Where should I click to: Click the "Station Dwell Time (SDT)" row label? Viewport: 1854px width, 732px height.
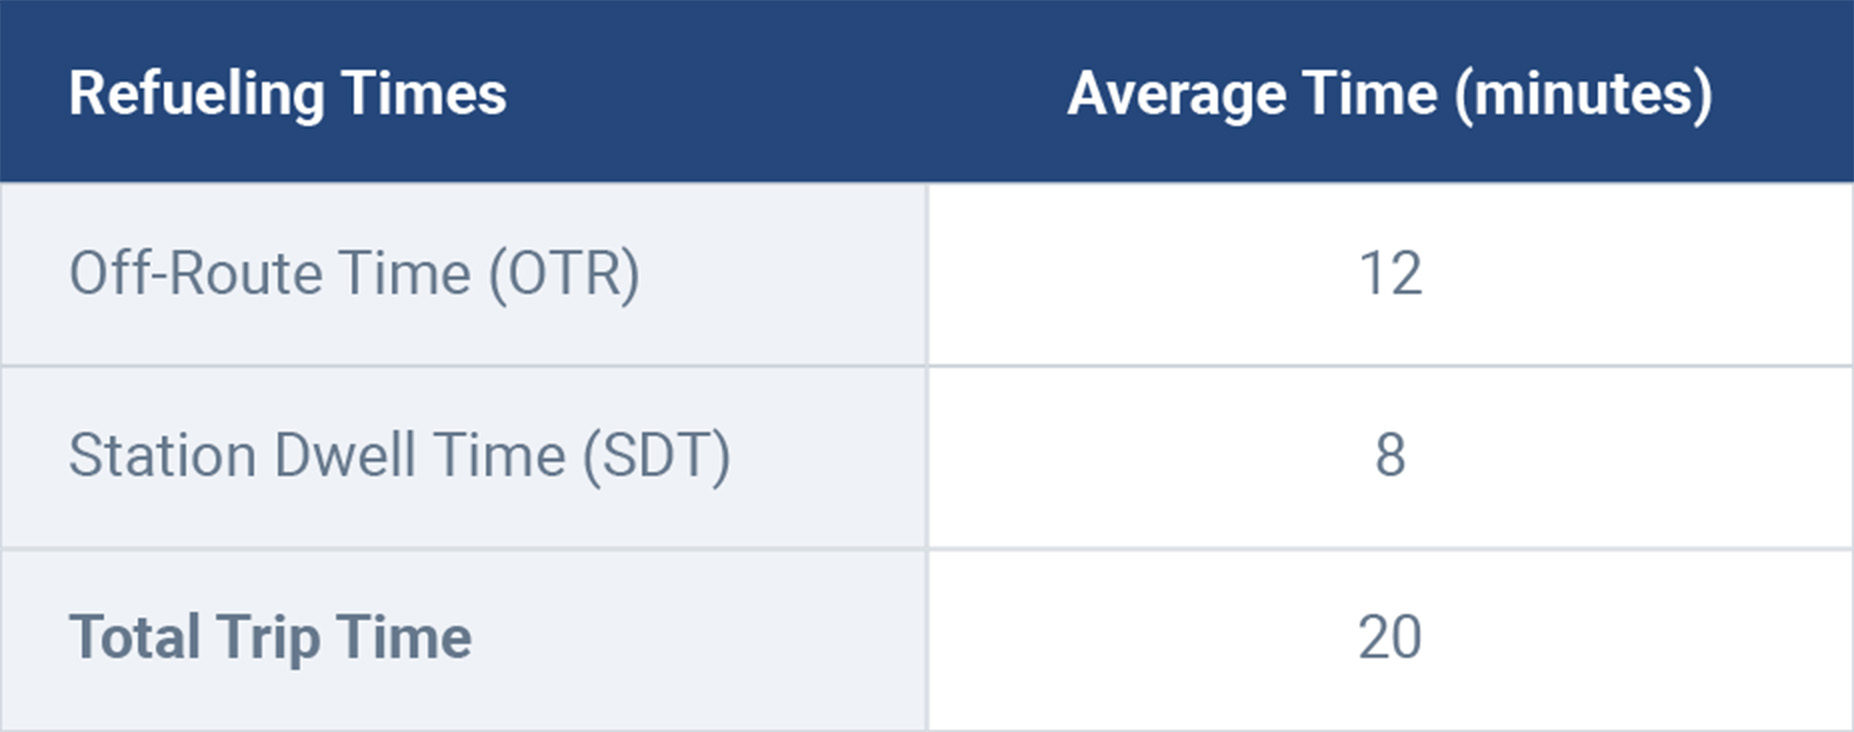pos(399,456)
